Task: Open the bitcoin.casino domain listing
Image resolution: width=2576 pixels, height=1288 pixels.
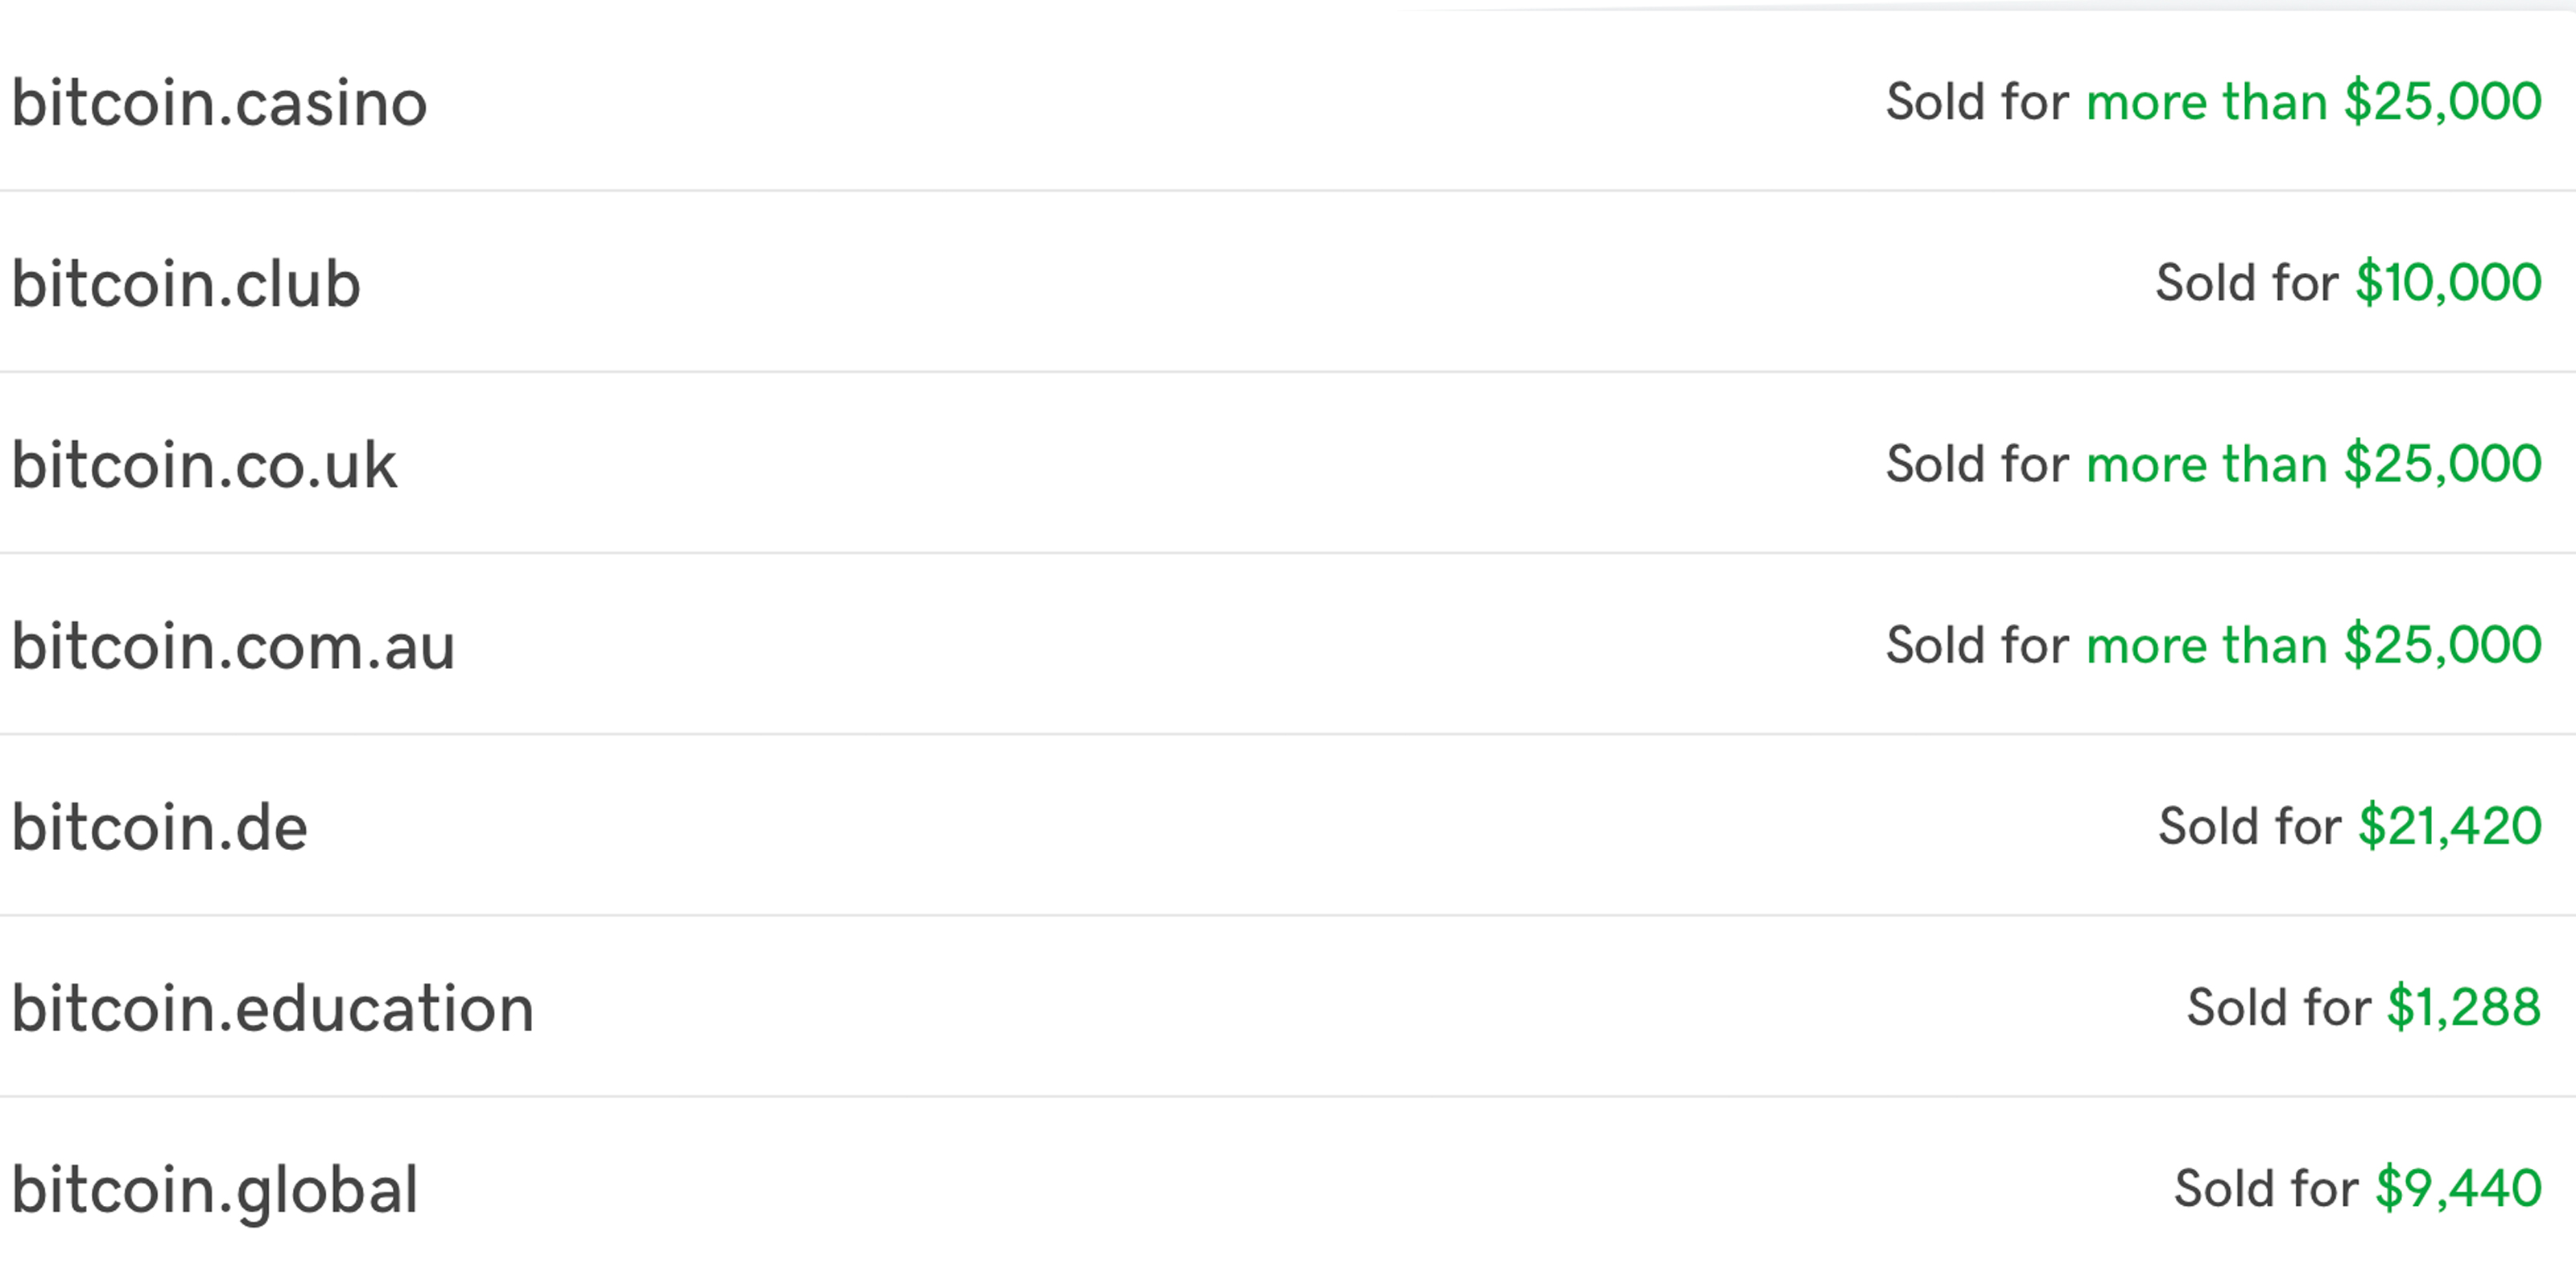Action: tap(219, 104)
